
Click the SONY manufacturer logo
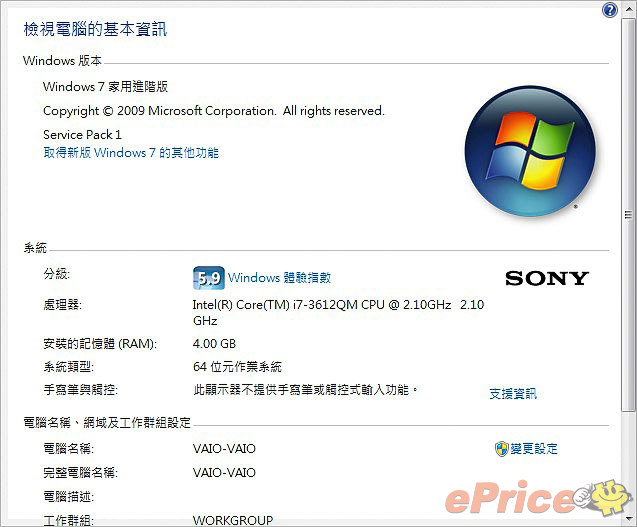547,278
